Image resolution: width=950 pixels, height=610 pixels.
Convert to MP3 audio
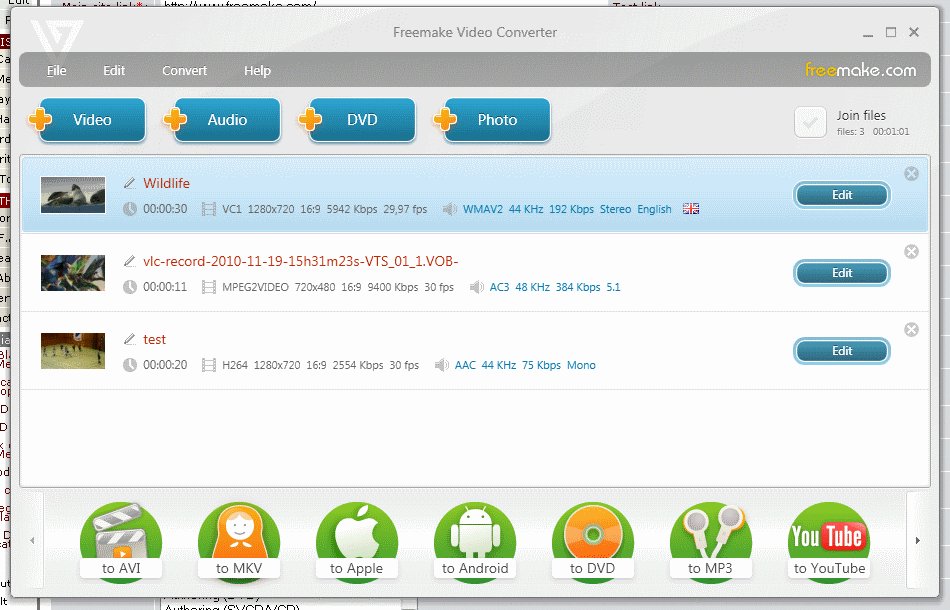[711, 542]
